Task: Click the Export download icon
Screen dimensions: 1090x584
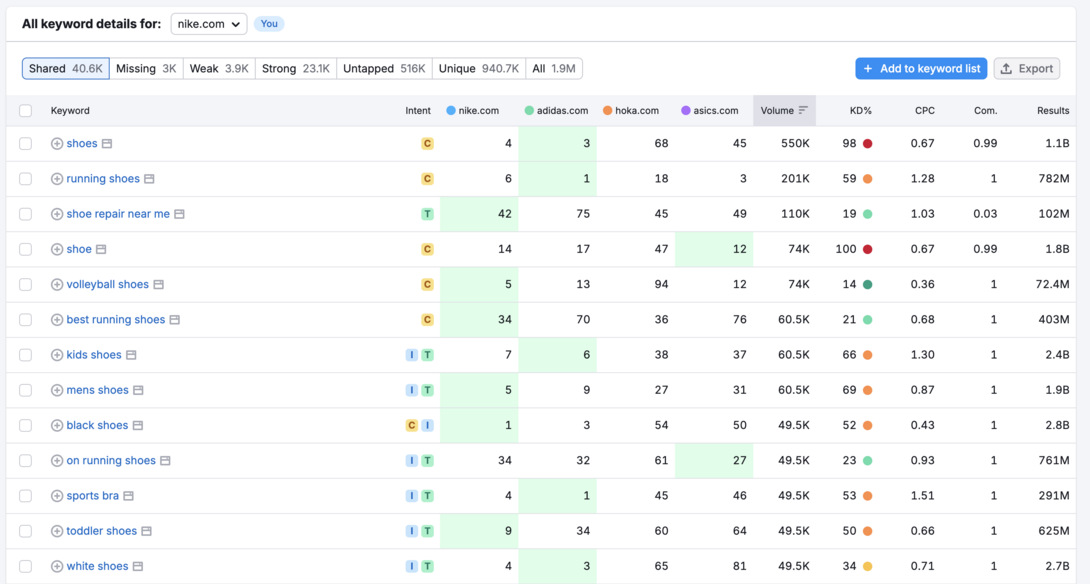Action: tap(1008, 68)
